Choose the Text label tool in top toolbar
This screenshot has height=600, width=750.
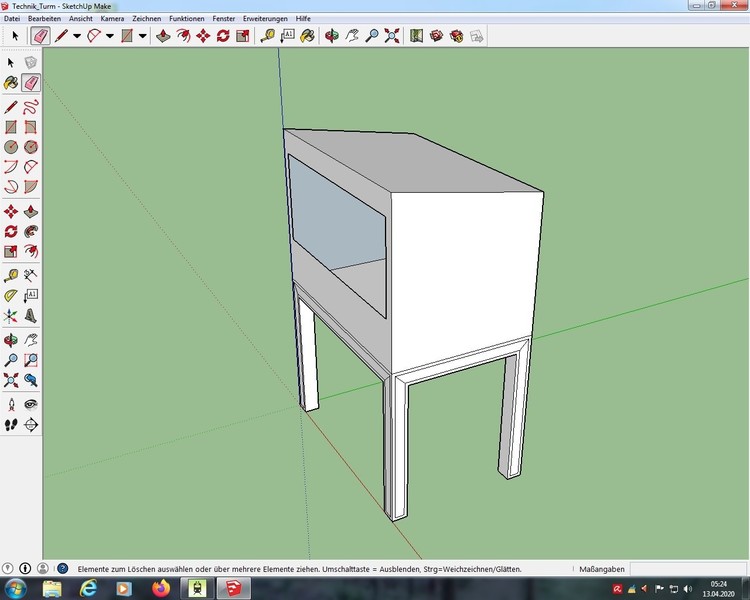[287, 36]
